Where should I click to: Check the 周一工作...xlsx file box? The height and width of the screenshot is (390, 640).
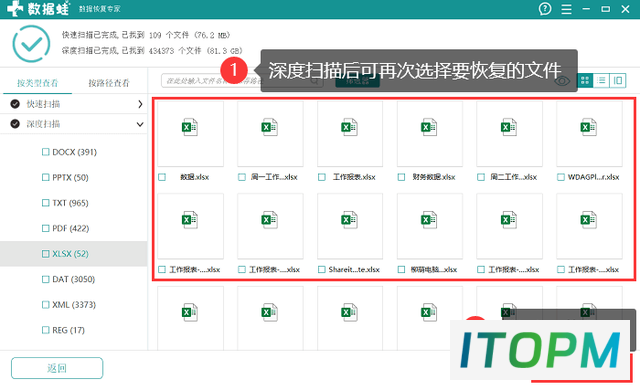tap(242, 177)
